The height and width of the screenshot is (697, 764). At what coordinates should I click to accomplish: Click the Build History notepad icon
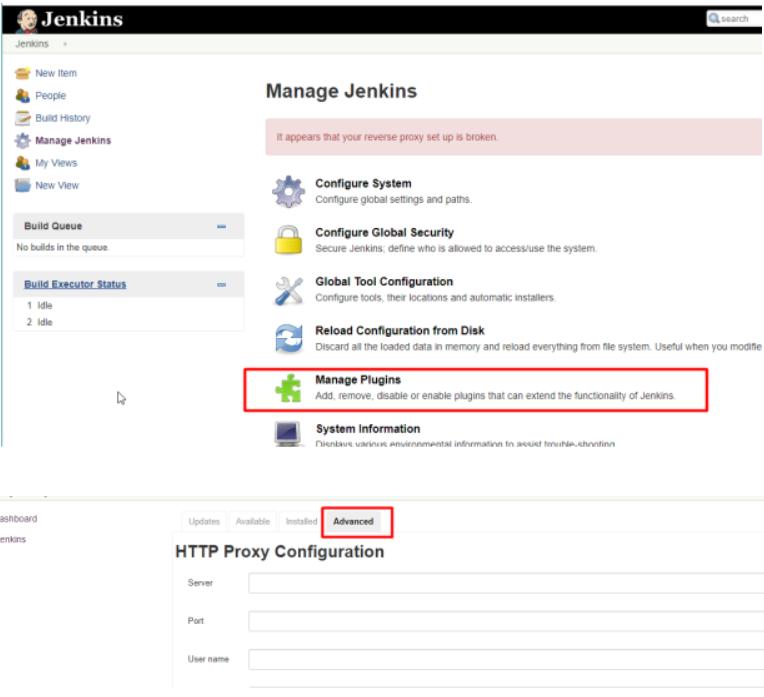pyautogui.click(x=23, y=118)
